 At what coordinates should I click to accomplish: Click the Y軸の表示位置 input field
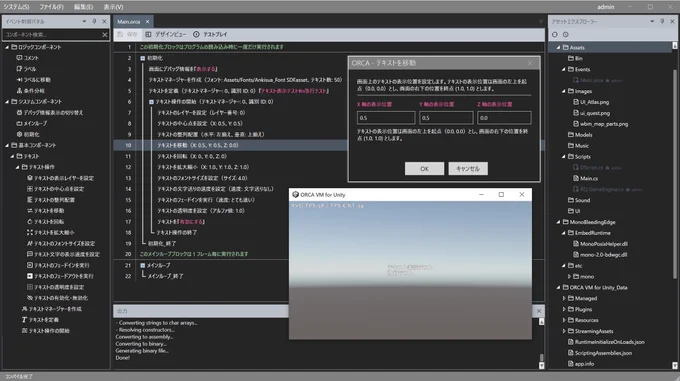click(x=446, y=118)
